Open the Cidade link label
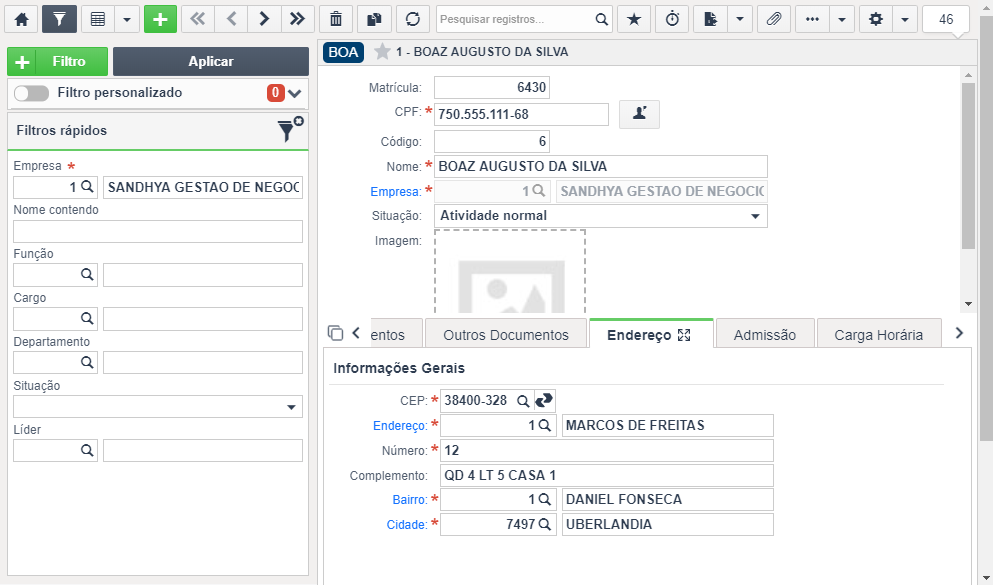Image resolution: width=993 pixels, height=585 pixels. point(407,525)
